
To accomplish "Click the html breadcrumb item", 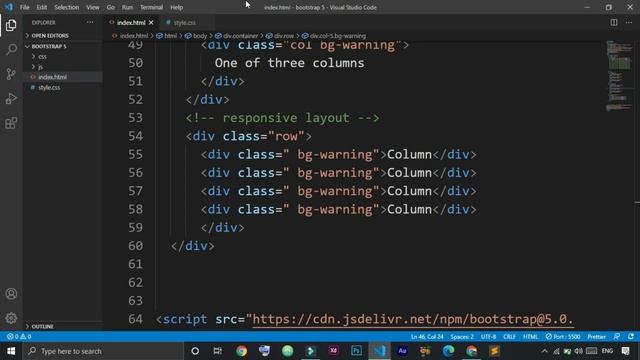I will tap(167, 36).
